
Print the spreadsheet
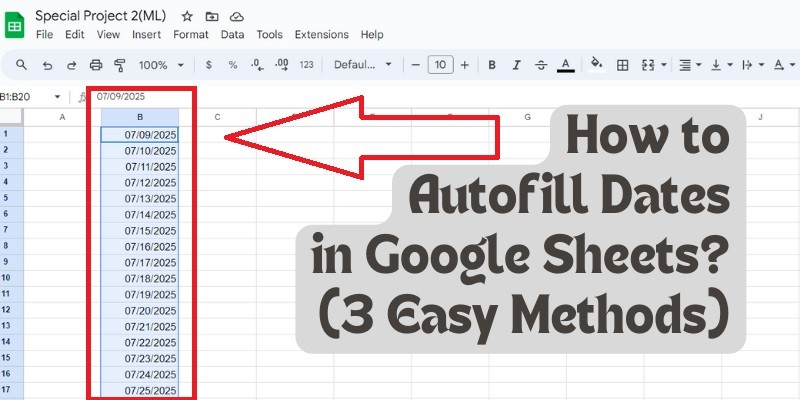(96, 65)
